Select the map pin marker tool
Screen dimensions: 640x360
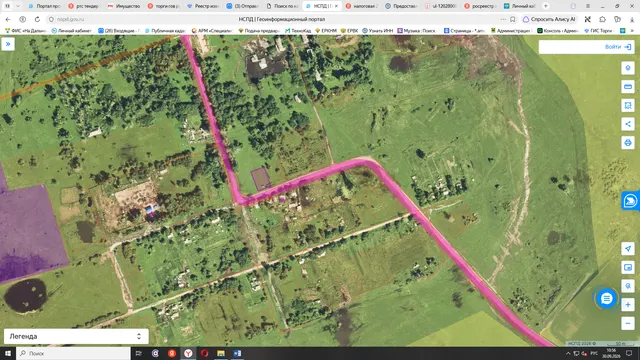tap(628, 68)
